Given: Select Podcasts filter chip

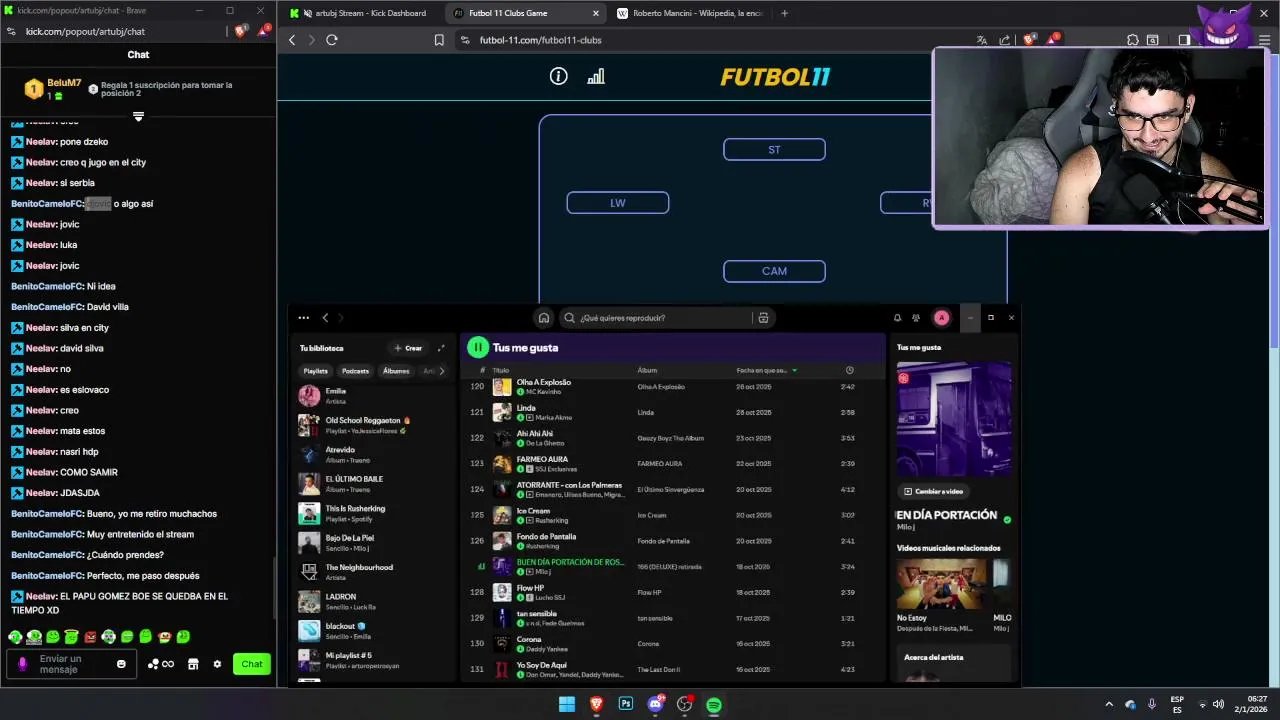Looking at the screenshot, I should coord(355,371).
